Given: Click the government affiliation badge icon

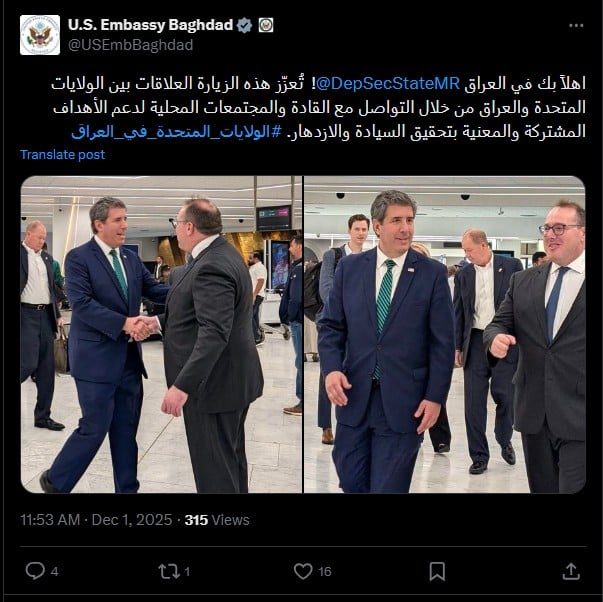Looking at the screenshot, I should coord(266,25).
